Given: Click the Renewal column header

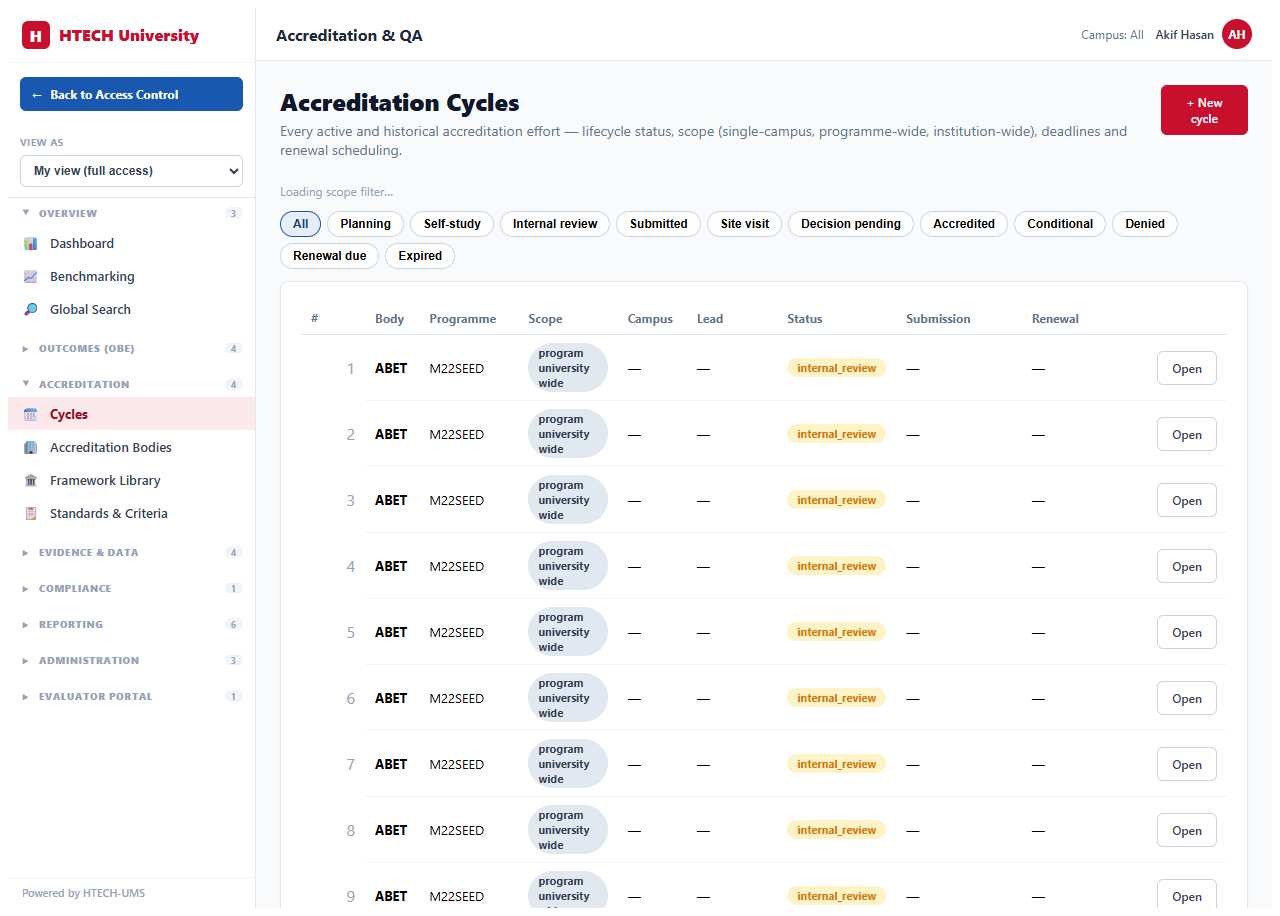Looking at the screenshot, I should pyautogui.click(x=1055, y=319).
